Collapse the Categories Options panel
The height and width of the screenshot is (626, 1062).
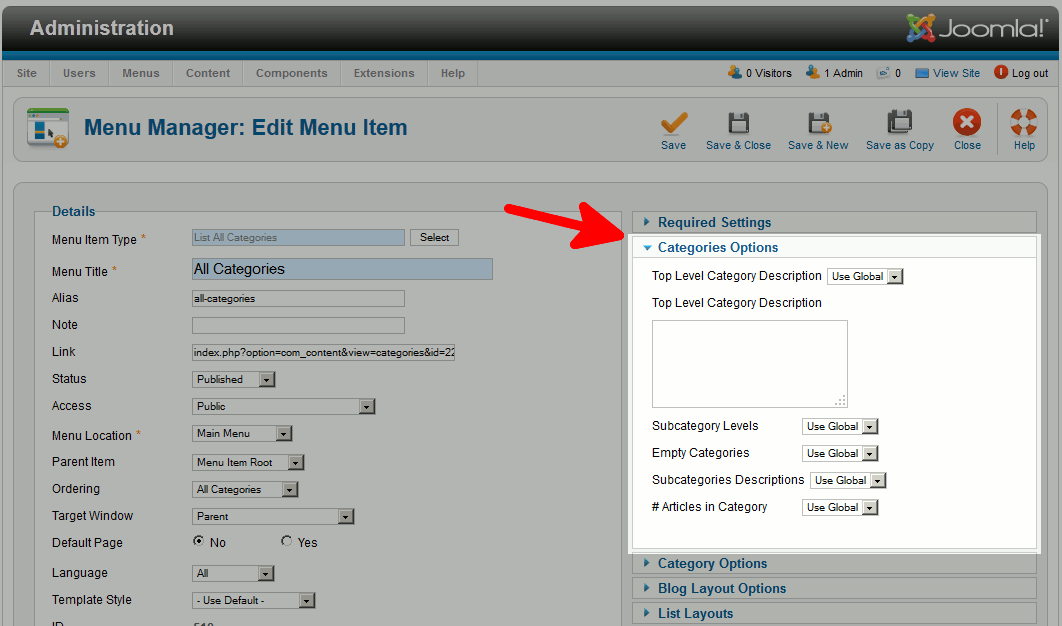834,247
